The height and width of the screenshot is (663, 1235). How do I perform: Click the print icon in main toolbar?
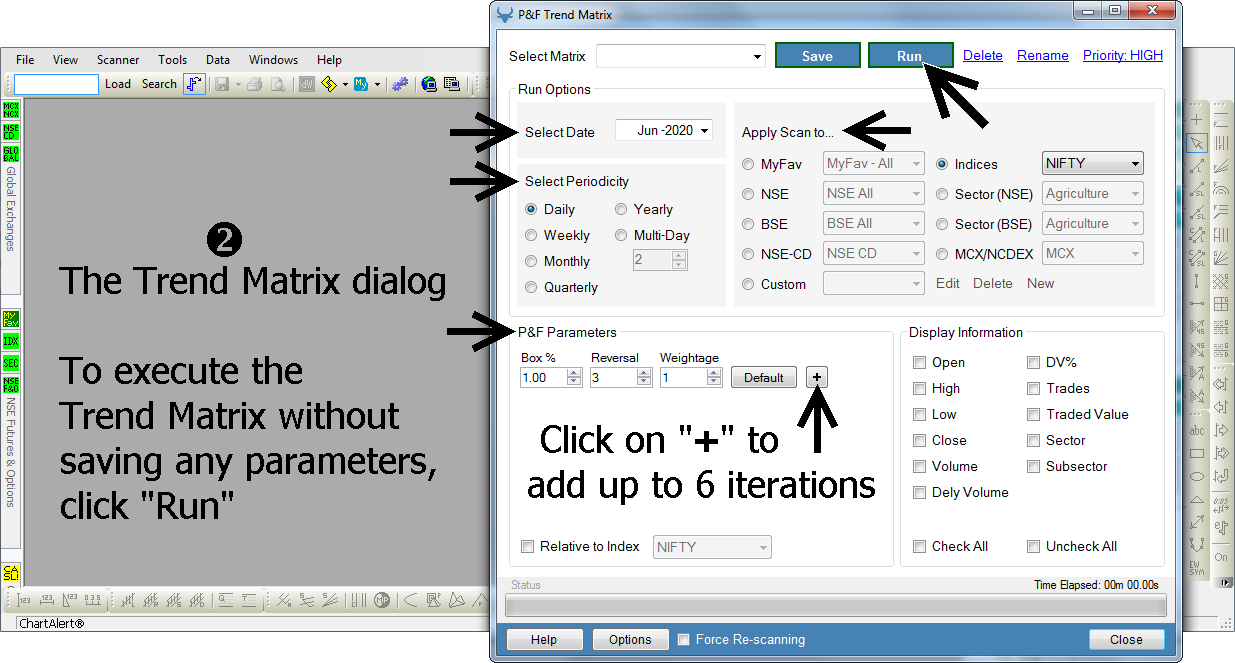pyautogui.click(x=255, y=85)
